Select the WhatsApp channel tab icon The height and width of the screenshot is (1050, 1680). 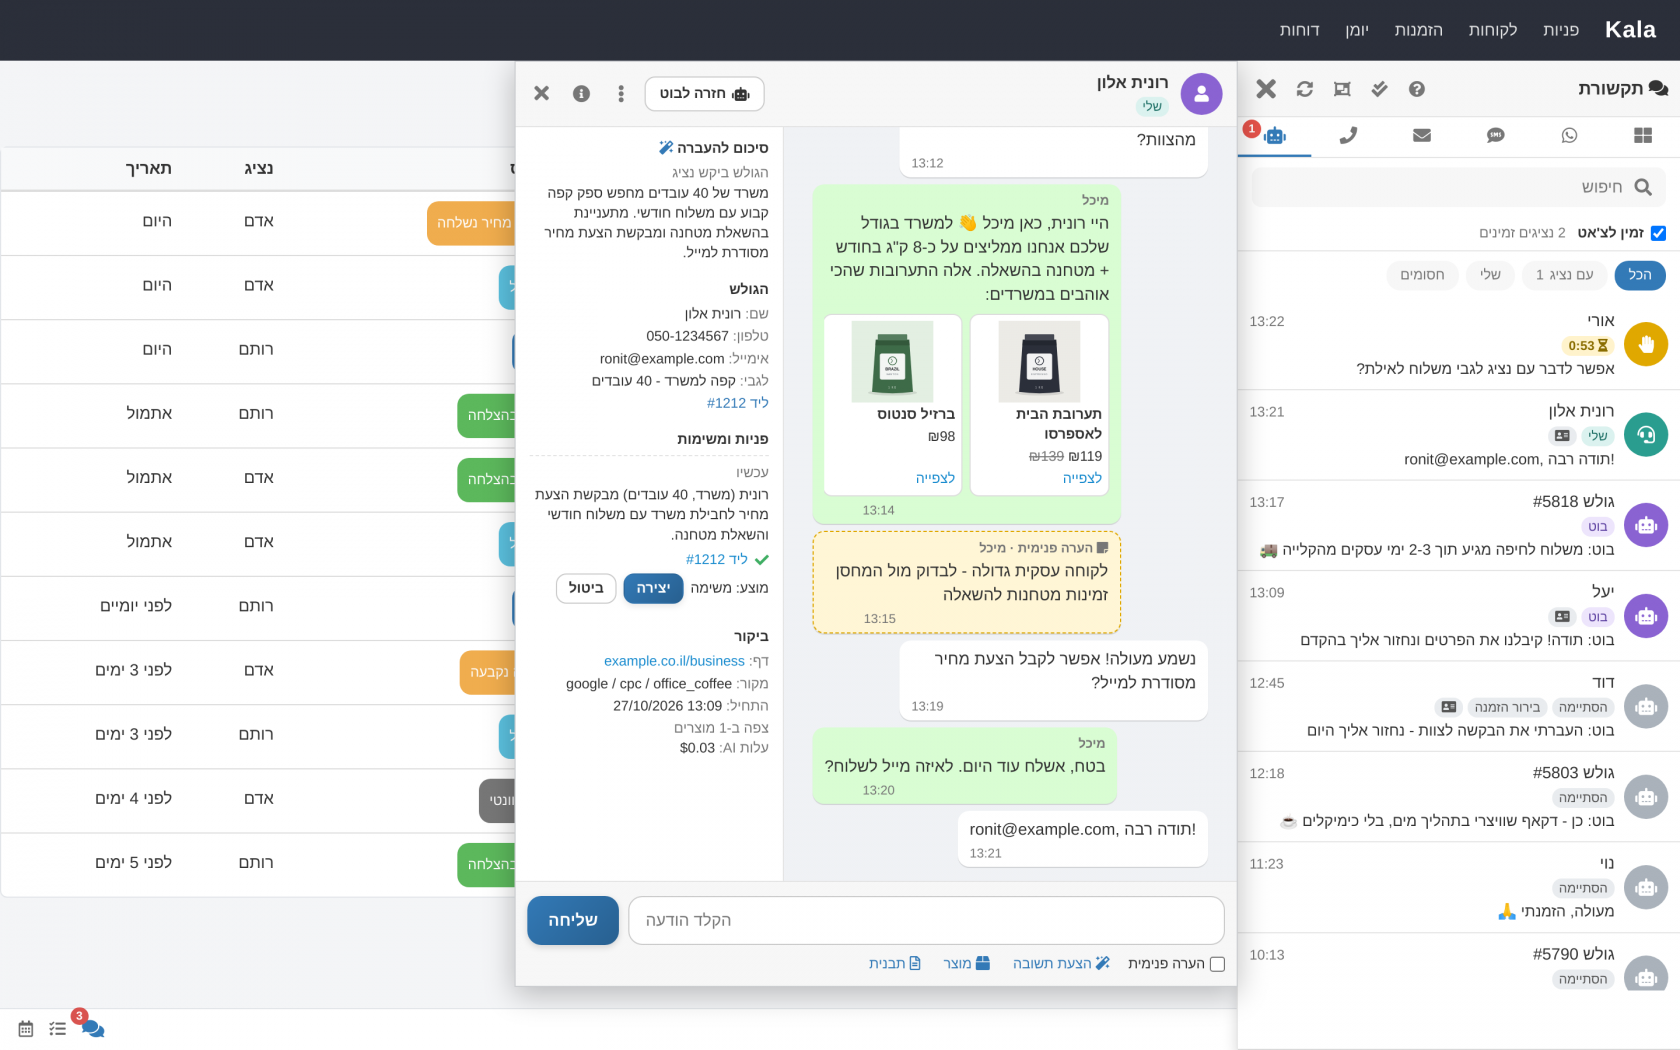1569,135
